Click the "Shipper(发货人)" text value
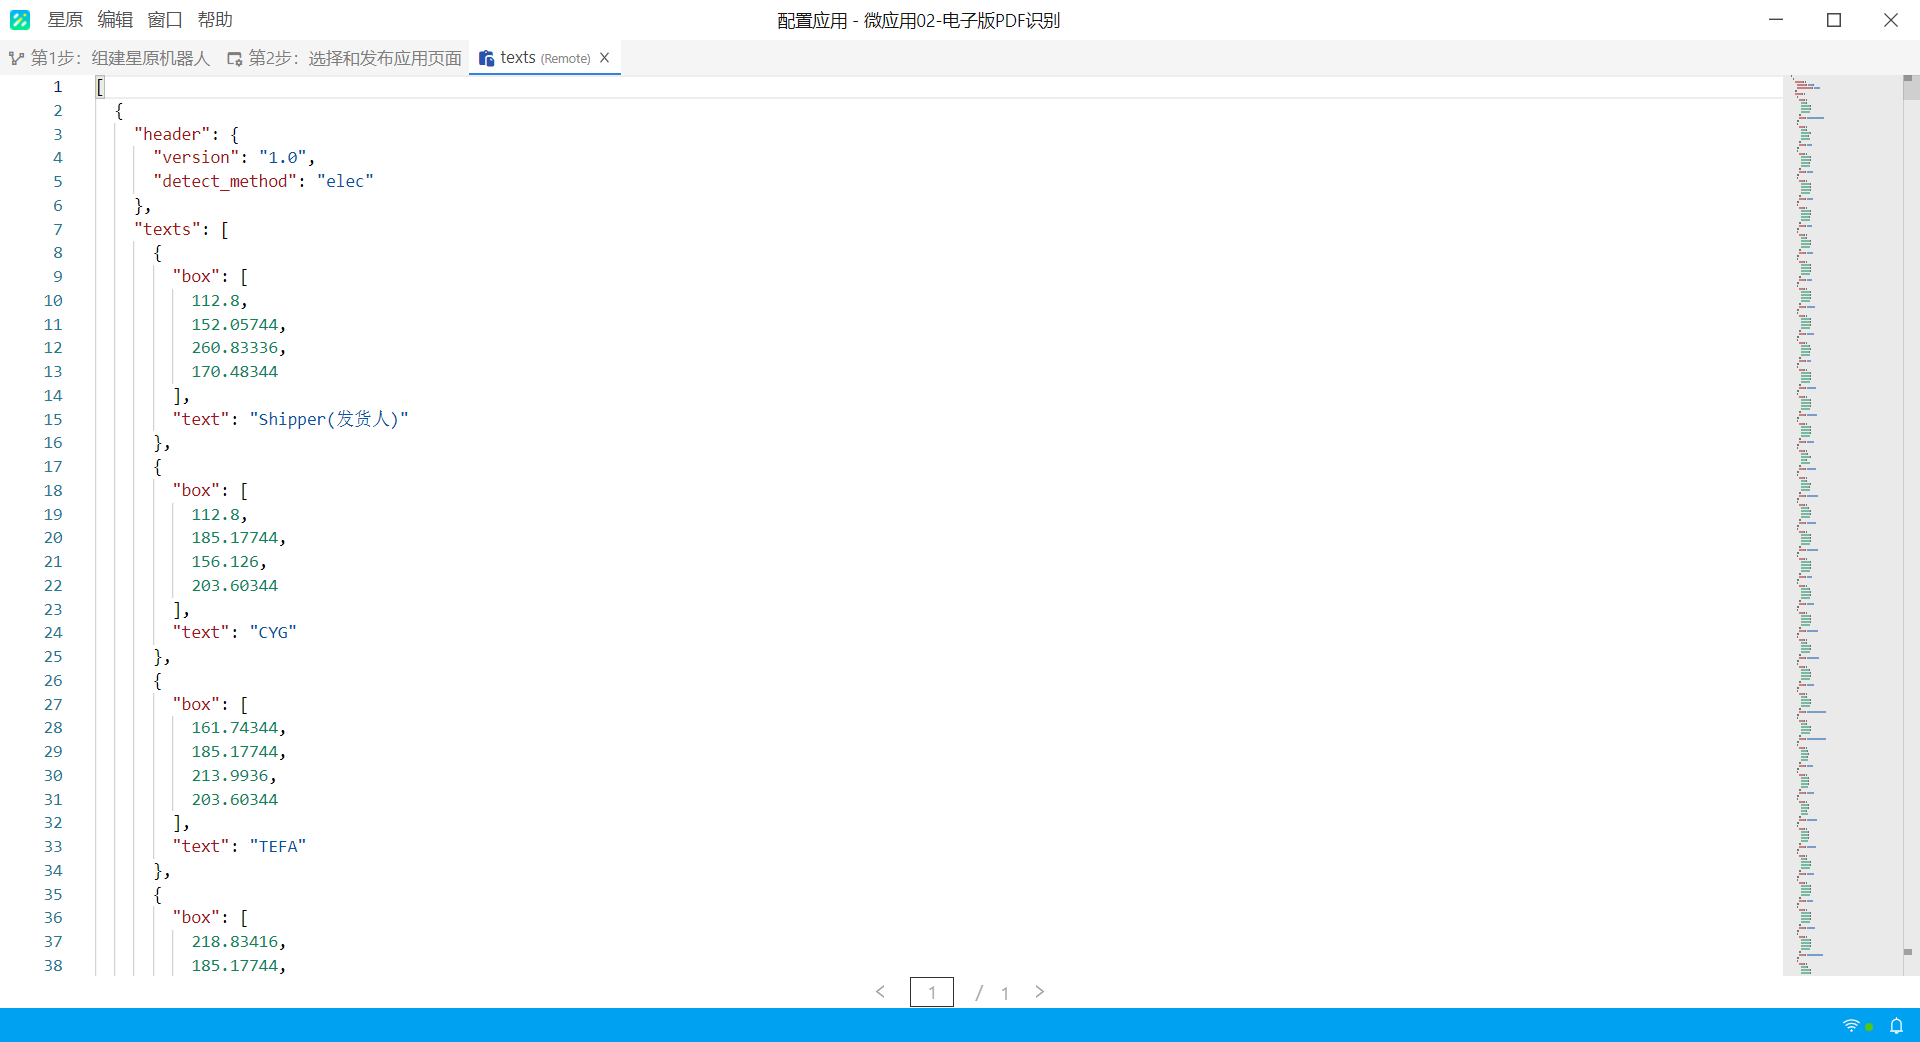1920x1042 pixels. [329, 419]
